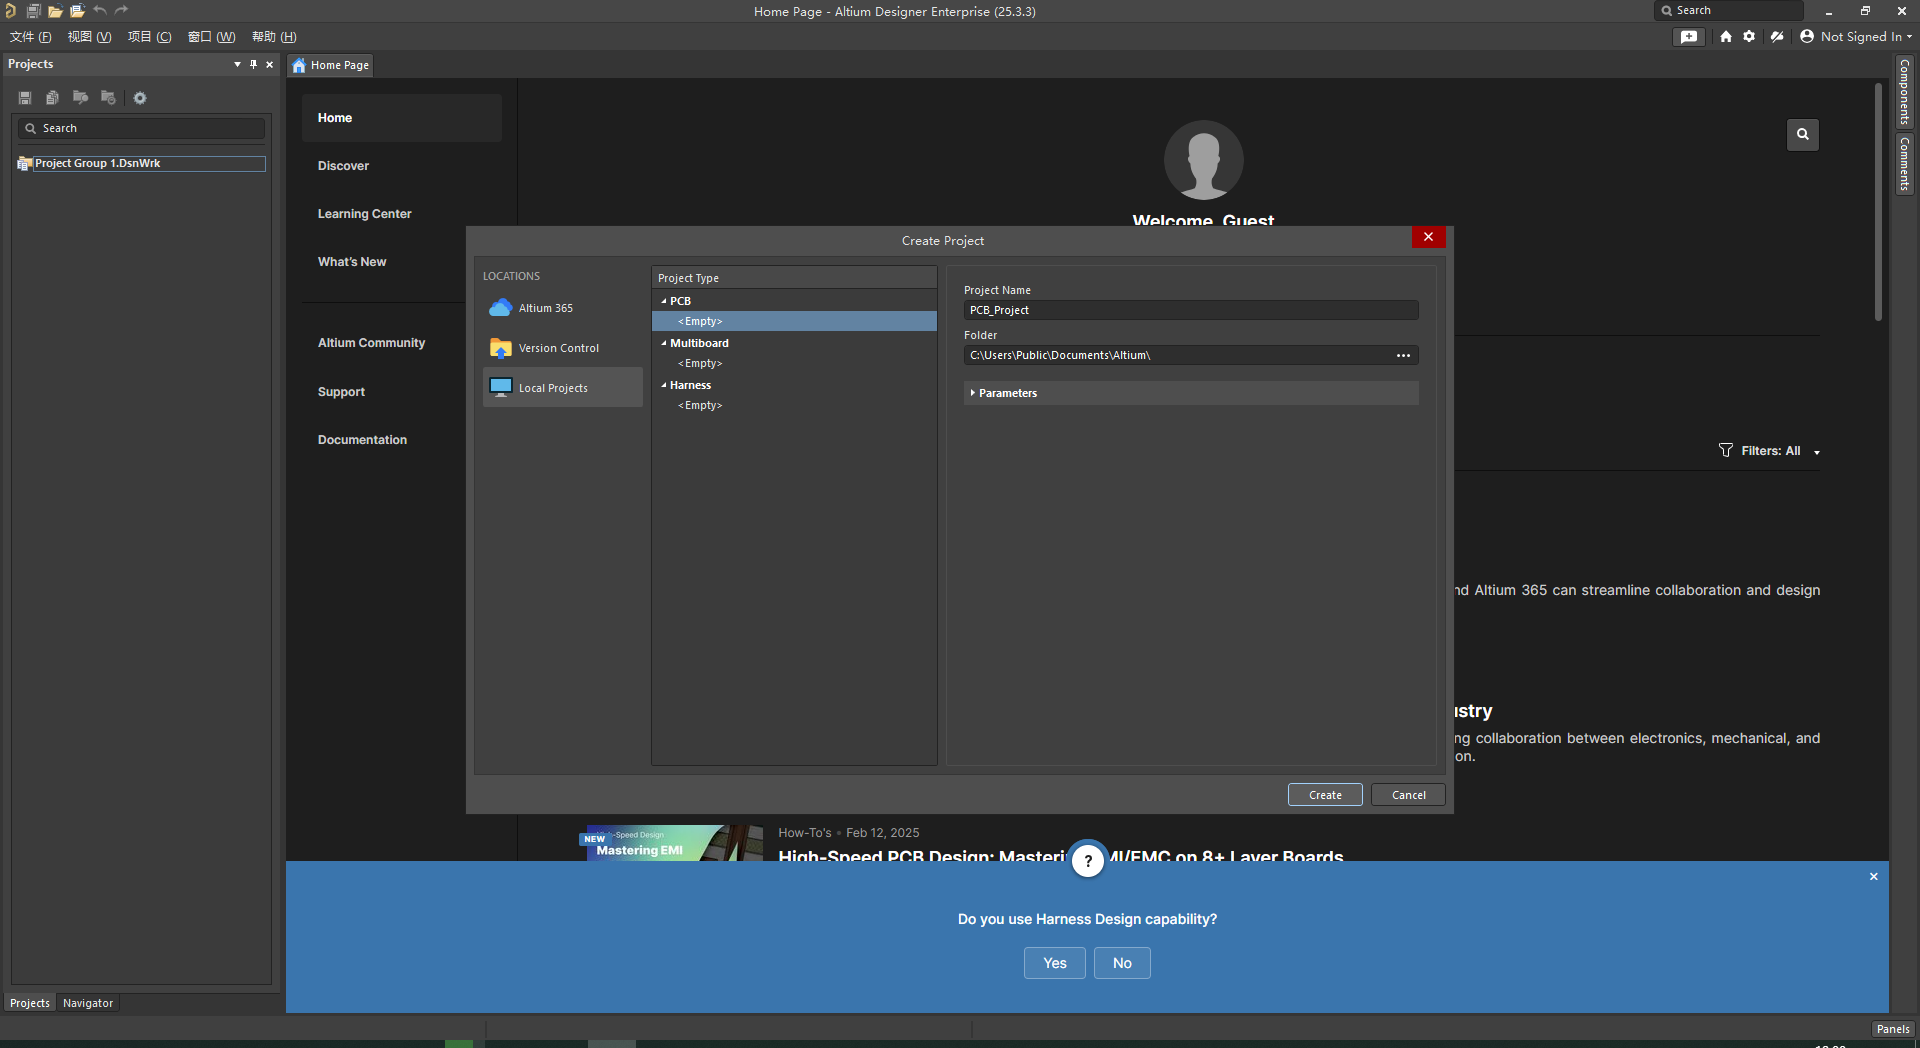Click the Cancel button
1920x1048 pixels.
[x=1408, y=795]
